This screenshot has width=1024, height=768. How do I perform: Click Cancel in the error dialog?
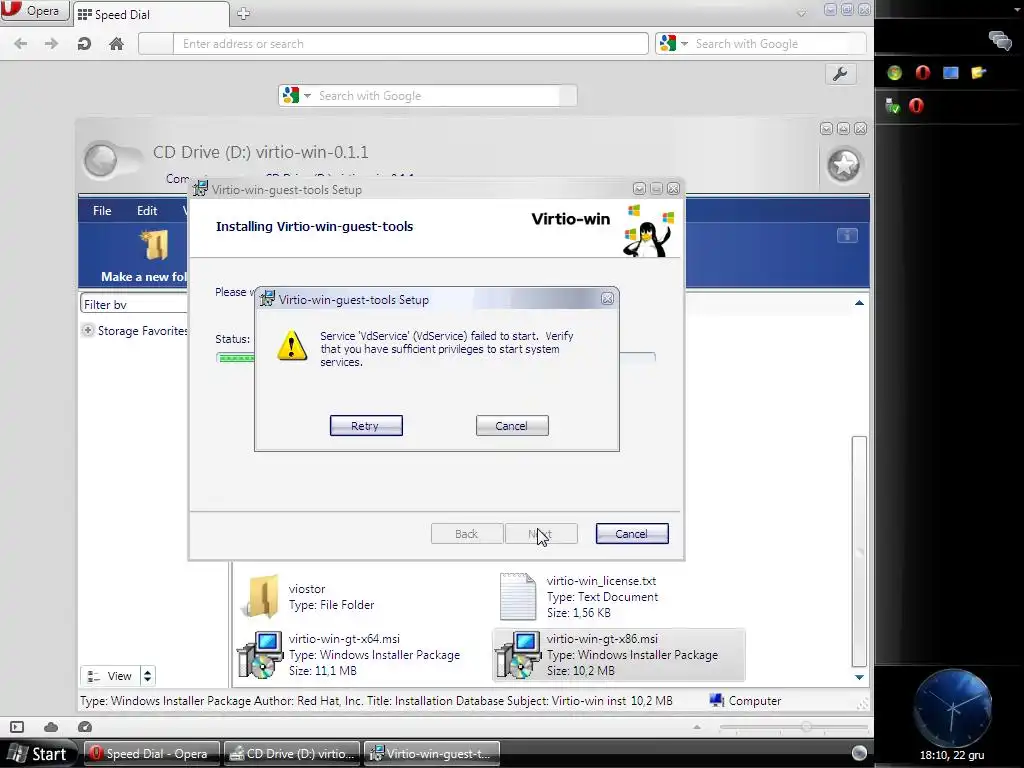(511, 426)
